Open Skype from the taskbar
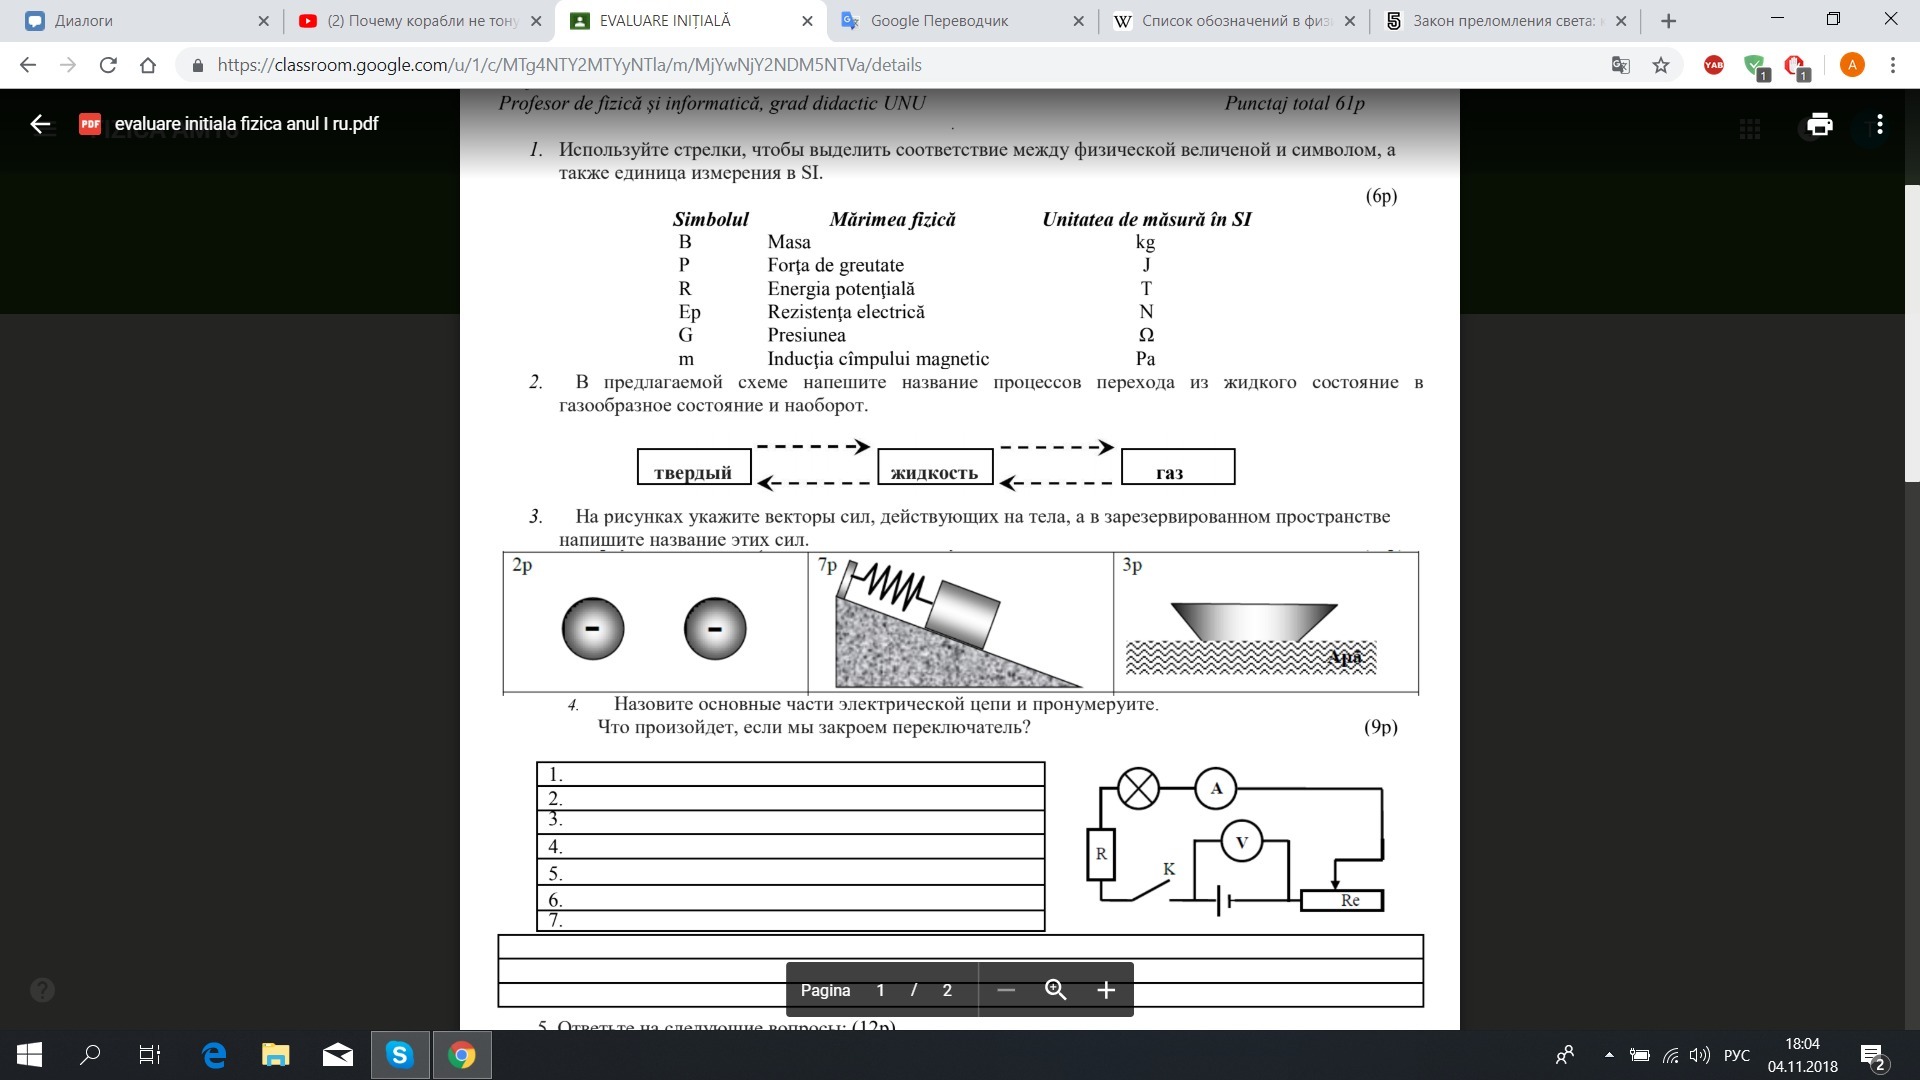 coord(400,1054)
